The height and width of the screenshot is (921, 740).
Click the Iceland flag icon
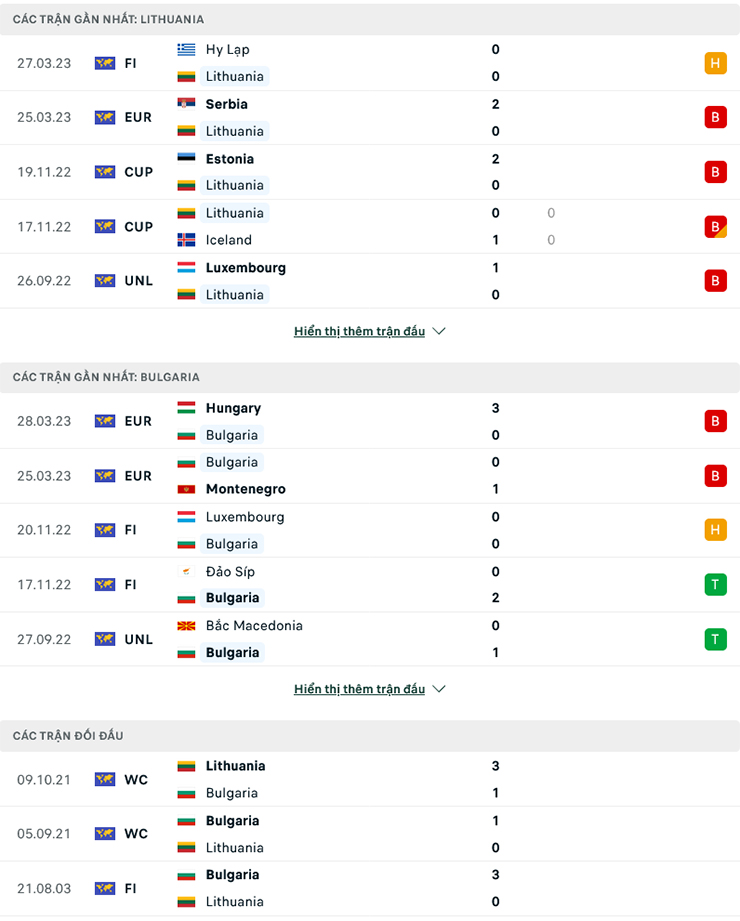(x=186, y=240)
